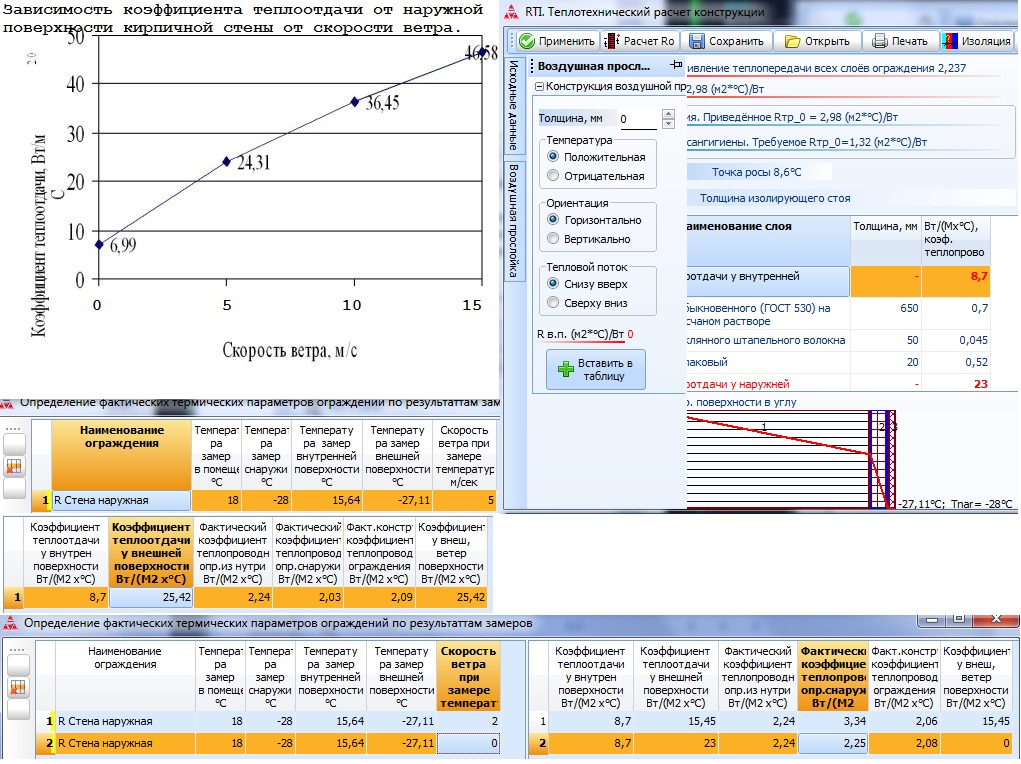Run the Расчет Ro calculation
The width and height of the screenshot is (1021, 764).
(642, 41)
